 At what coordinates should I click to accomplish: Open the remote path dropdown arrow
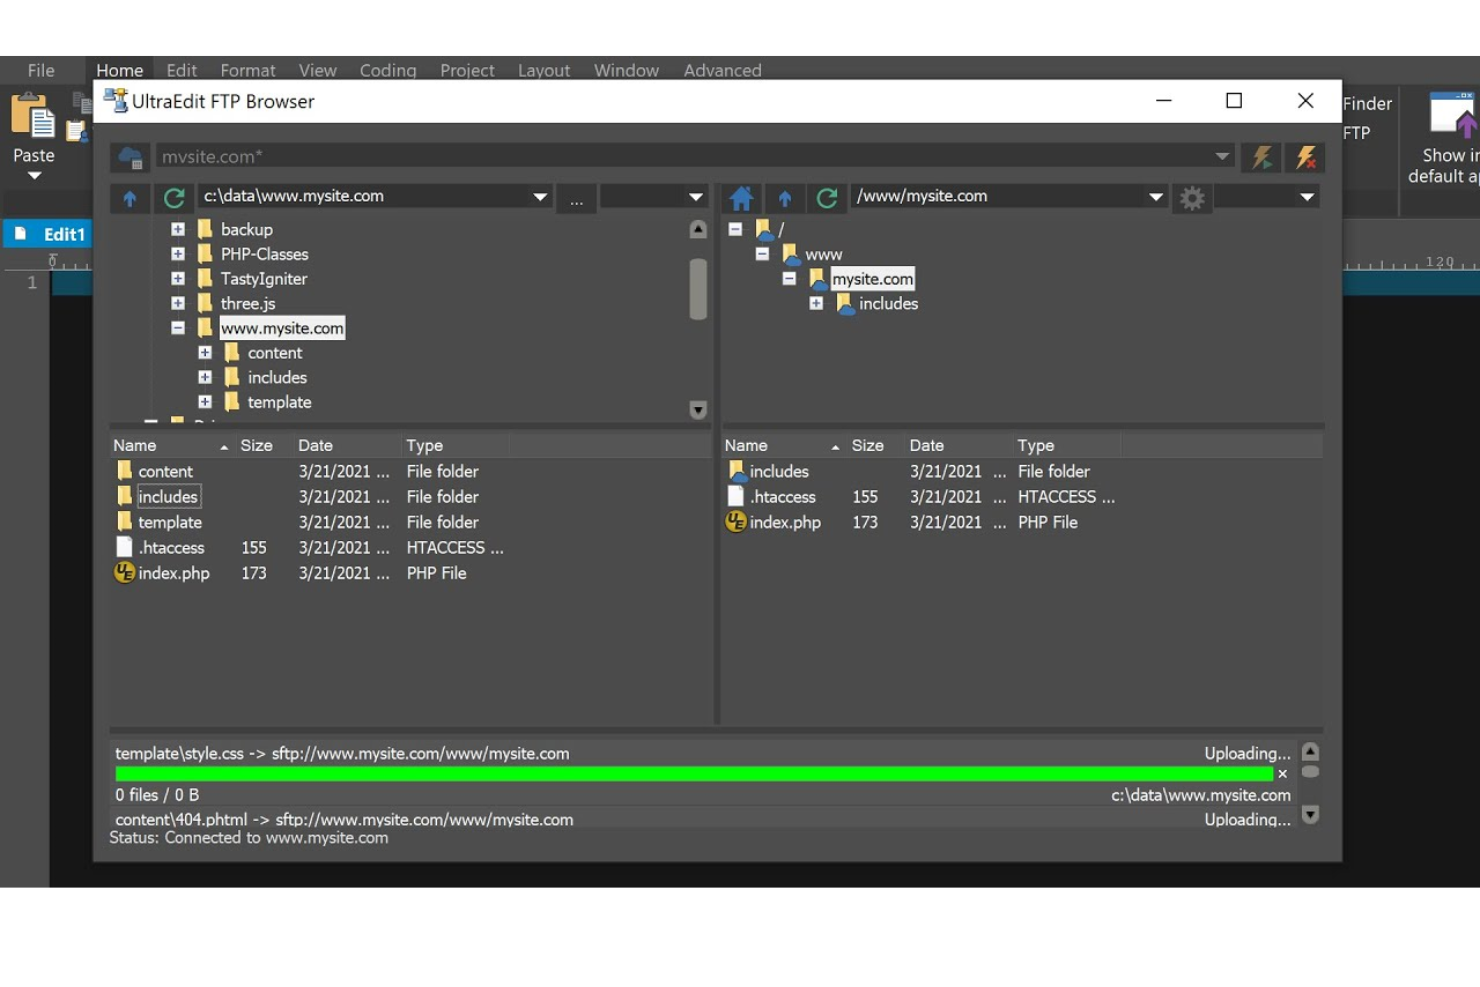click(x=1156, y=197)
